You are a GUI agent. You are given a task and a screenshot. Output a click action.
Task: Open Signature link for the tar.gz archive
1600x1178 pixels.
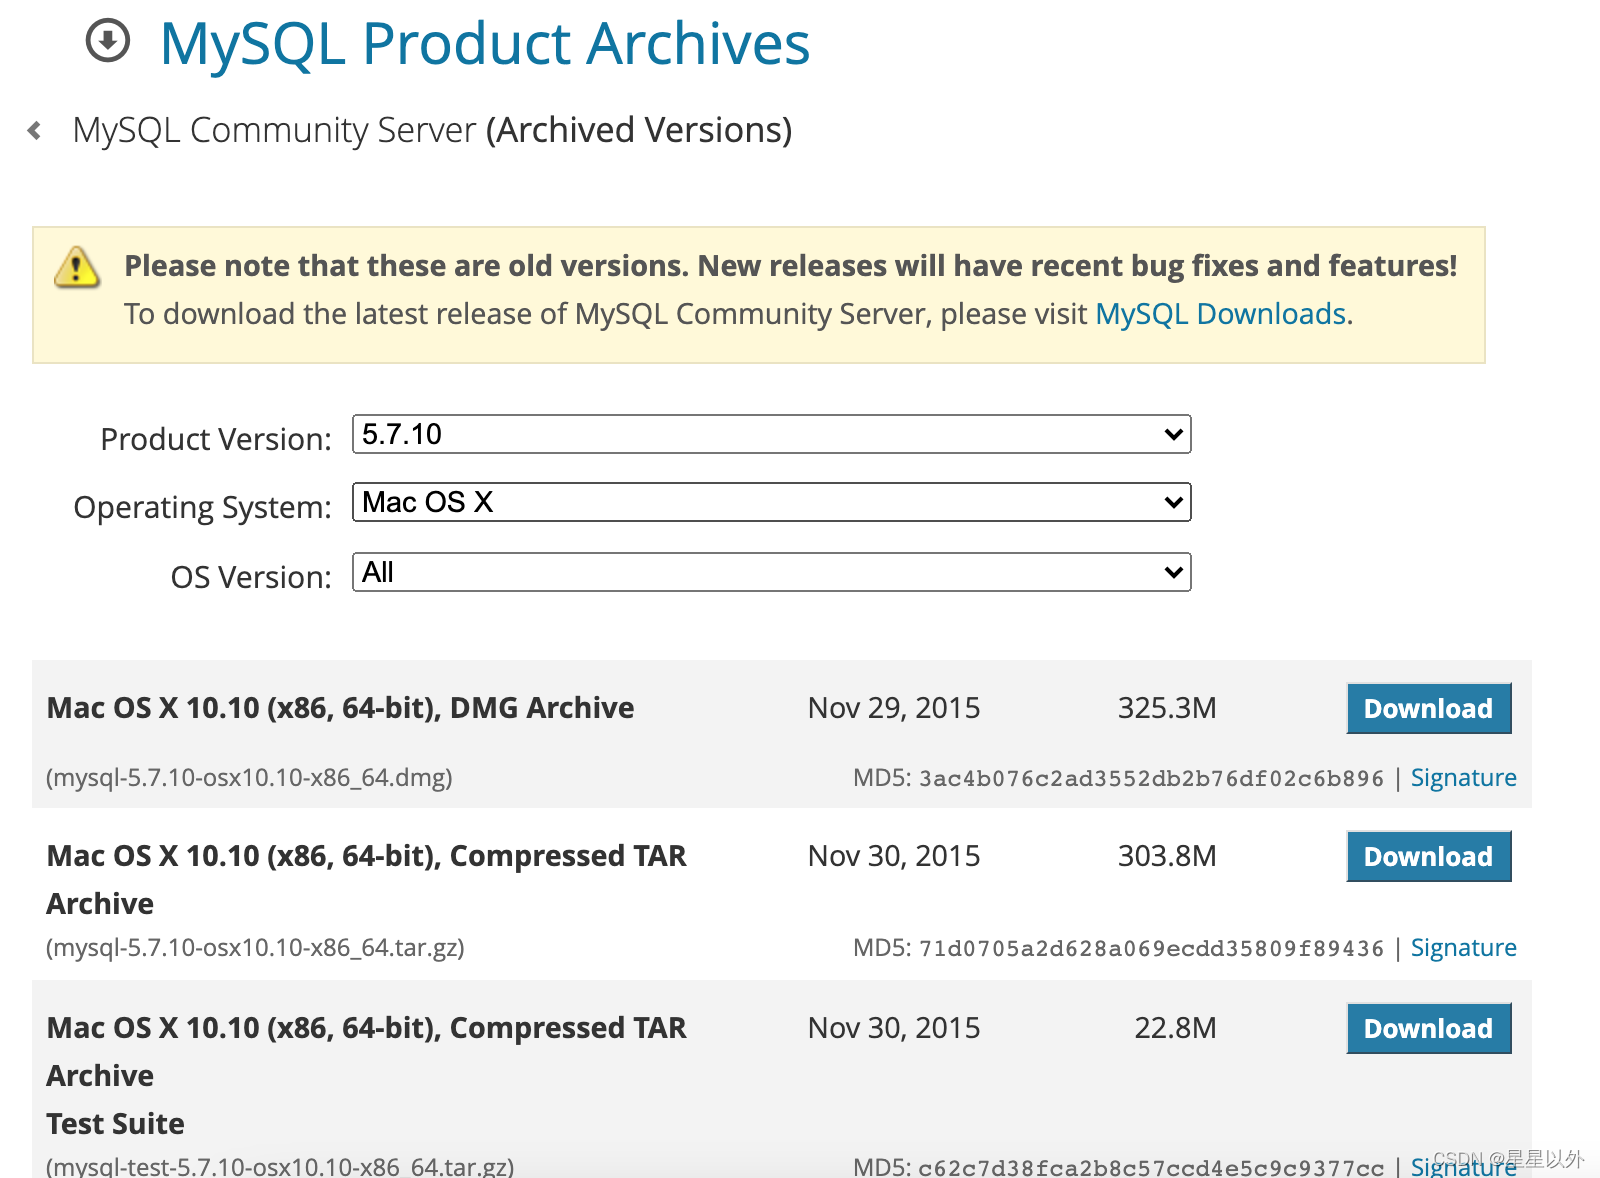1463,948
